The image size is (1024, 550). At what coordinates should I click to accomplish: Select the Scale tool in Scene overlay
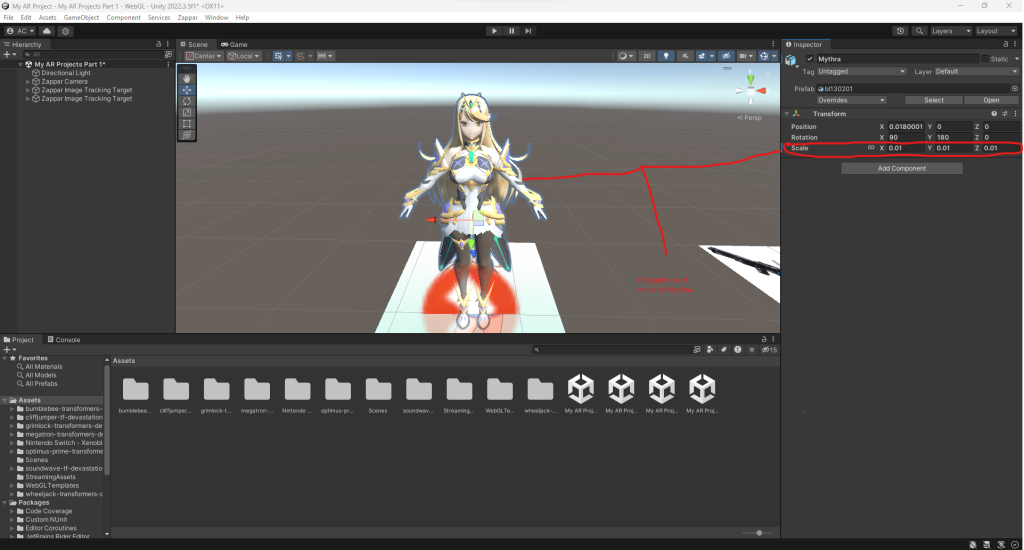click(187, 112)
